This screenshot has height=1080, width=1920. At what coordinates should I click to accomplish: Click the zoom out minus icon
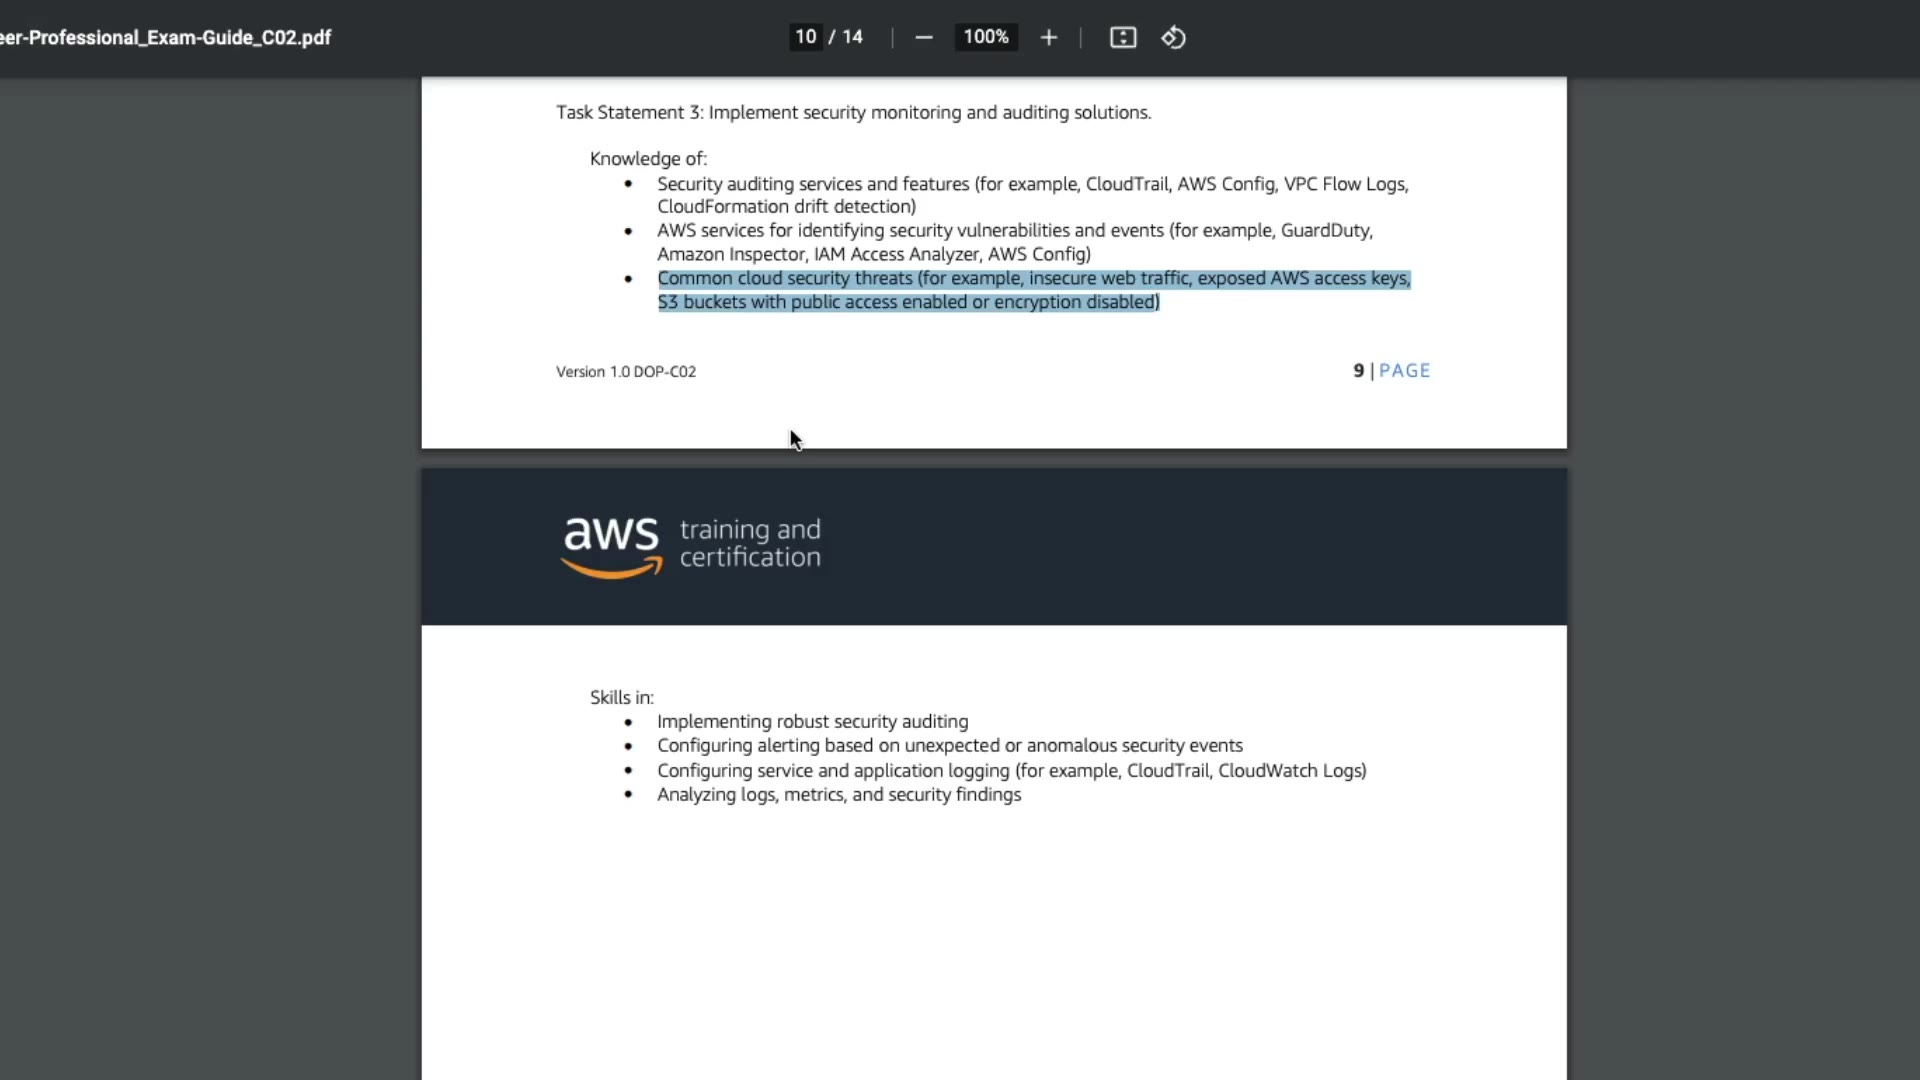tap(924, 38)
